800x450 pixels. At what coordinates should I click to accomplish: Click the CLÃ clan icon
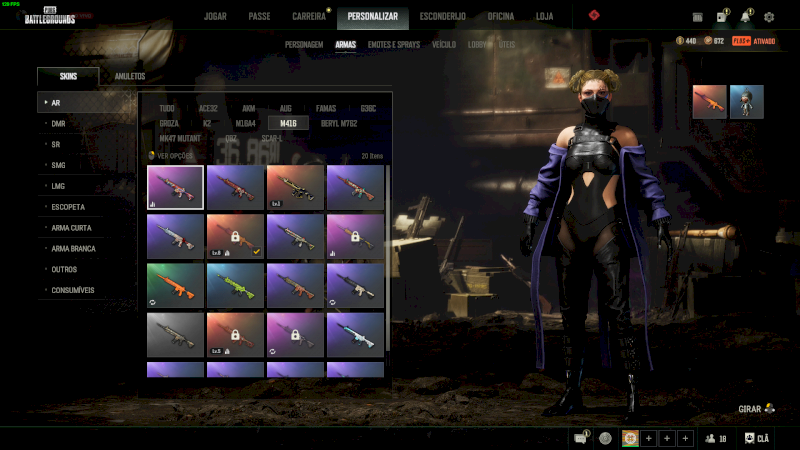(x=757, y=438)
